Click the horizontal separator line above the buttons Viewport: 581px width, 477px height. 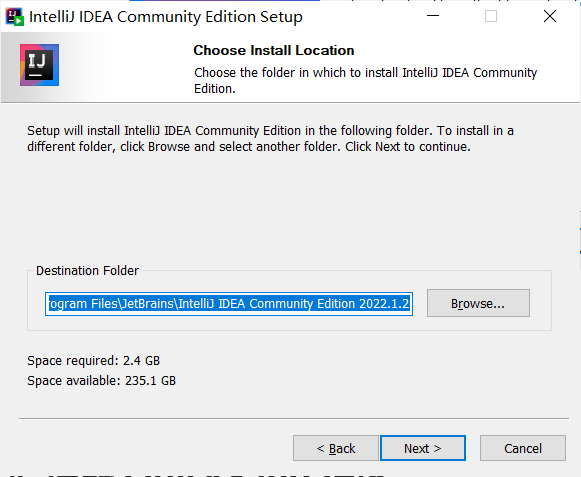pos(294,418)
